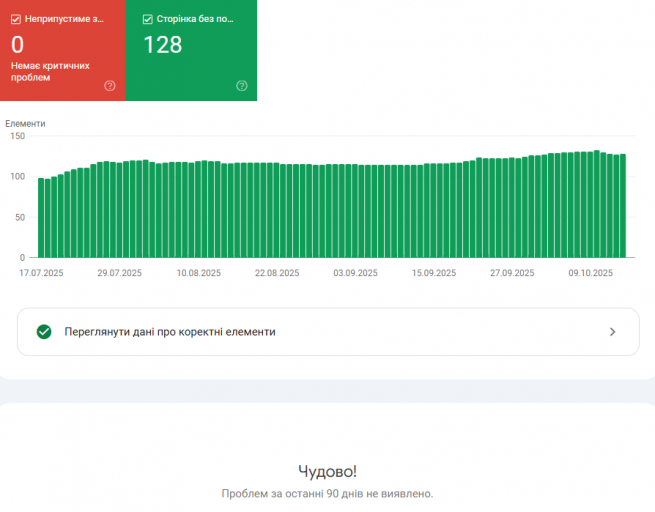Image resolution: width=655 pixels, height=512 pixels.
Task: Select the red card showing 0 issues
Action: pos(63,50)
